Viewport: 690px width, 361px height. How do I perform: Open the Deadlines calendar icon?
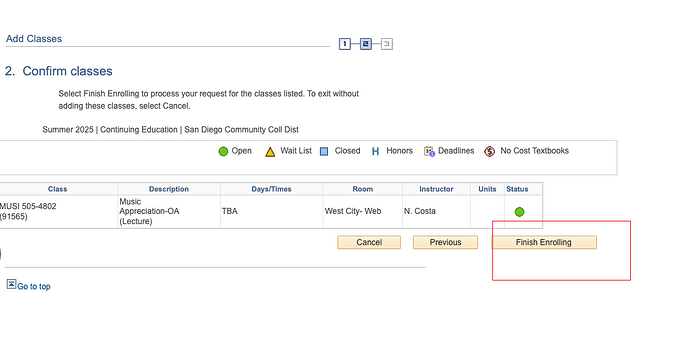[429, 151]
